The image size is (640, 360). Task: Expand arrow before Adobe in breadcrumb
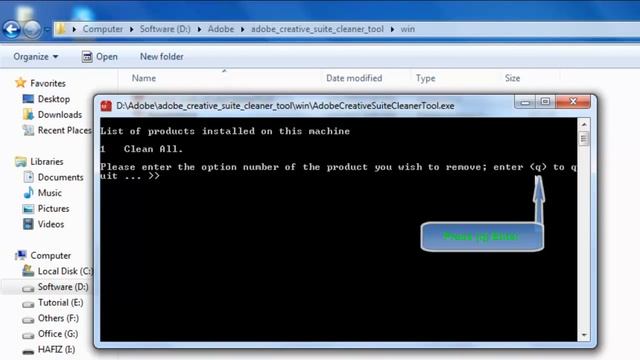coord(199,29)
